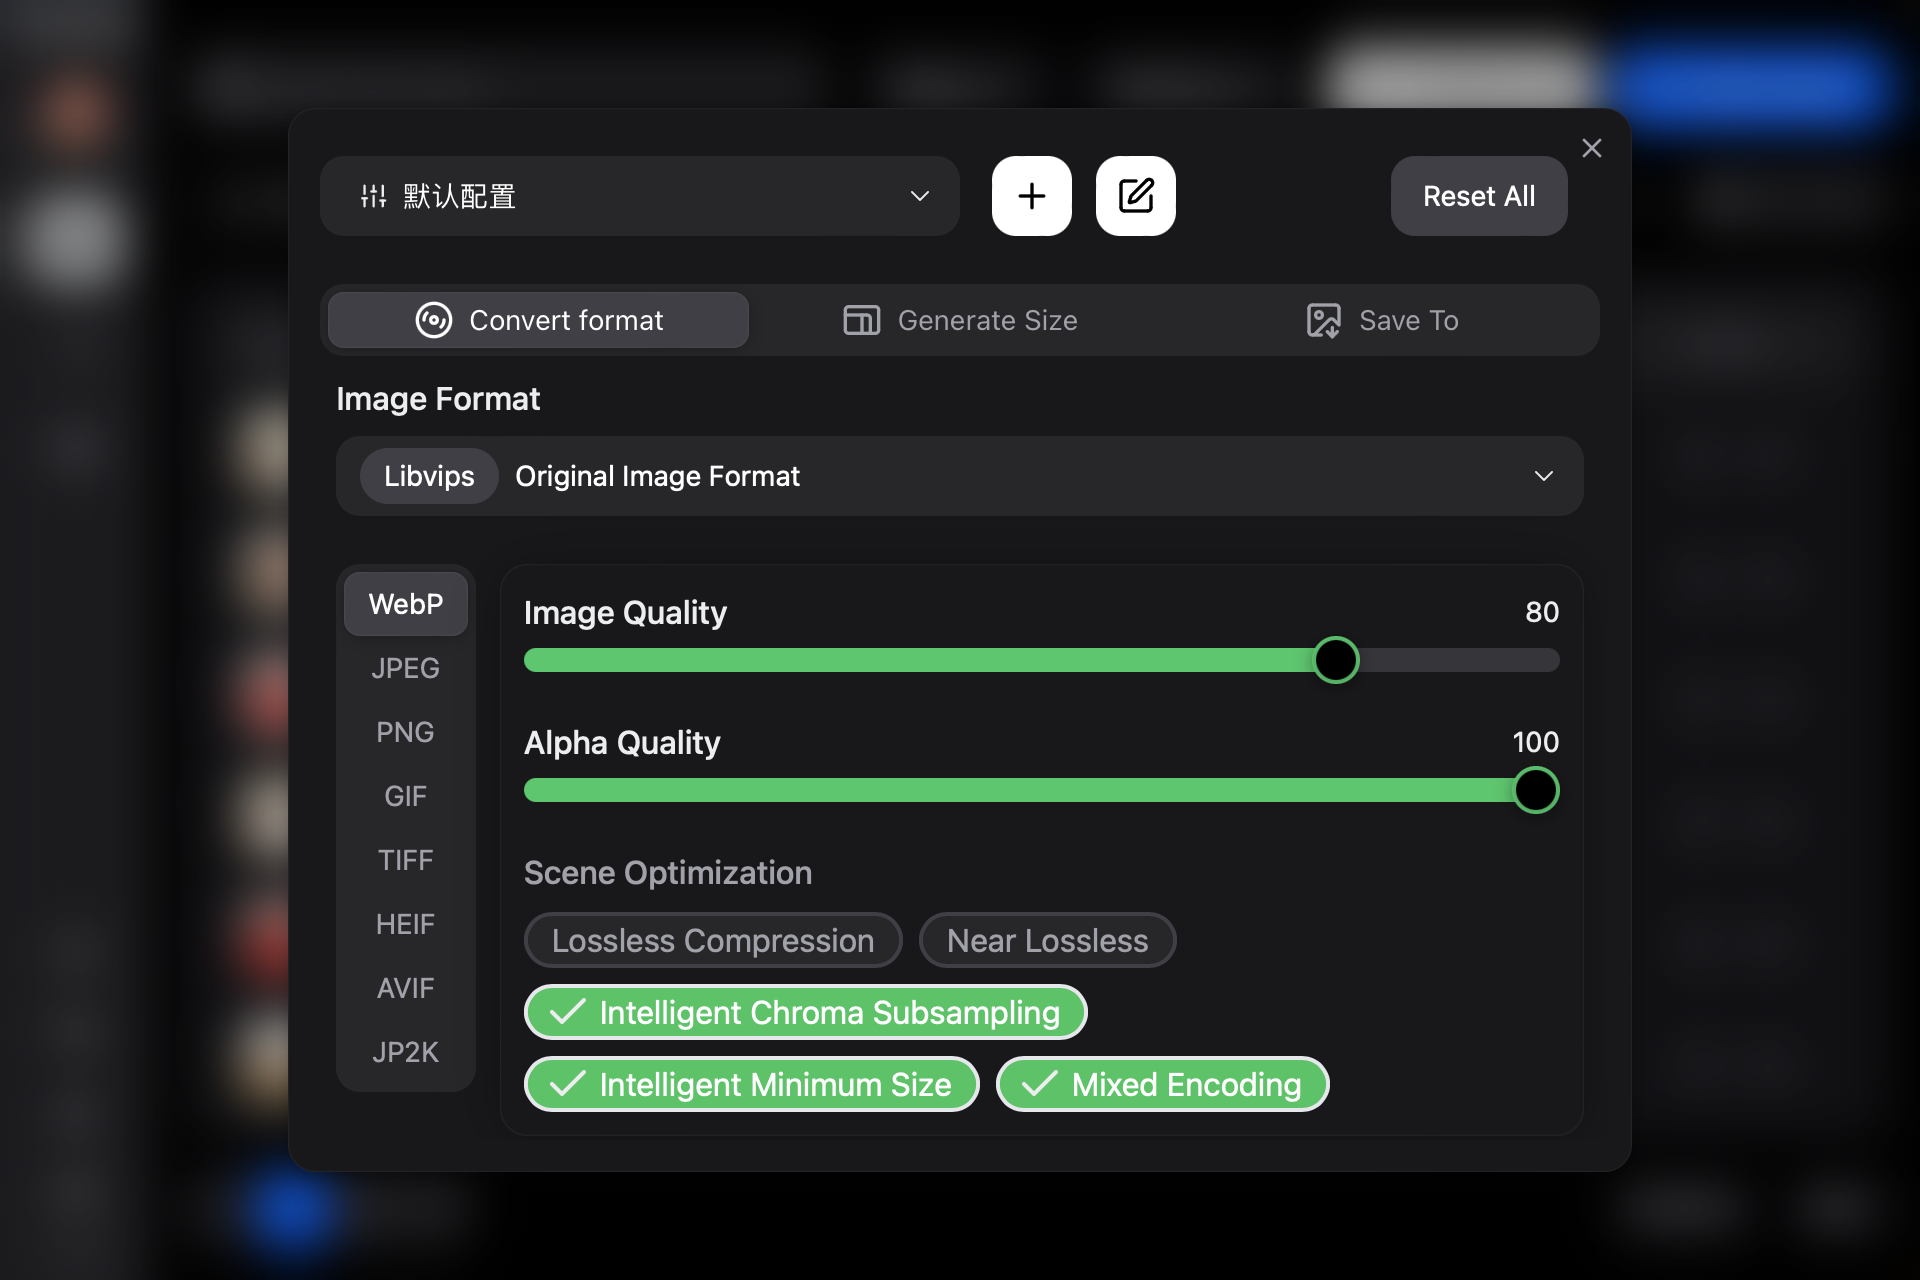This screenshot has width=1920, height=1280.
Task: Expand the Original Image Format dropdown
Action: 1543,476
